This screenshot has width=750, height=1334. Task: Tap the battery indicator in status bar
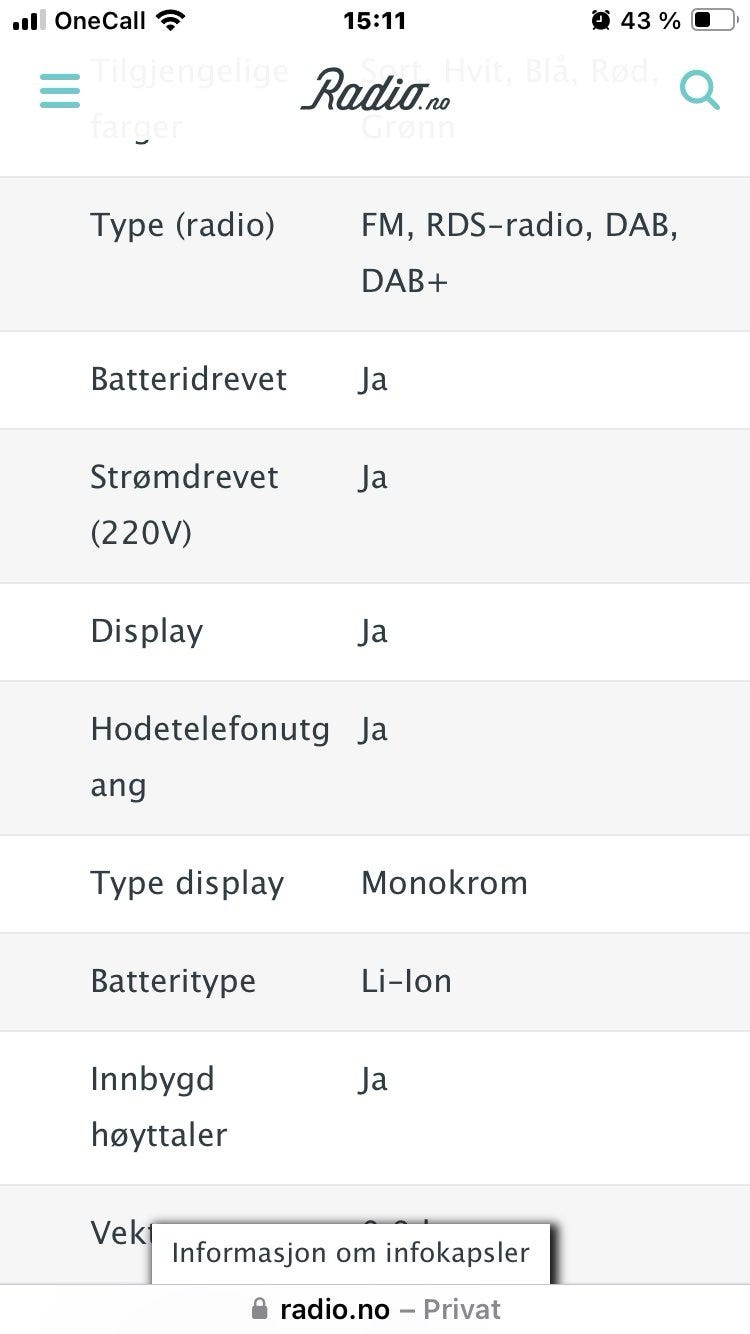pos(714,20)
